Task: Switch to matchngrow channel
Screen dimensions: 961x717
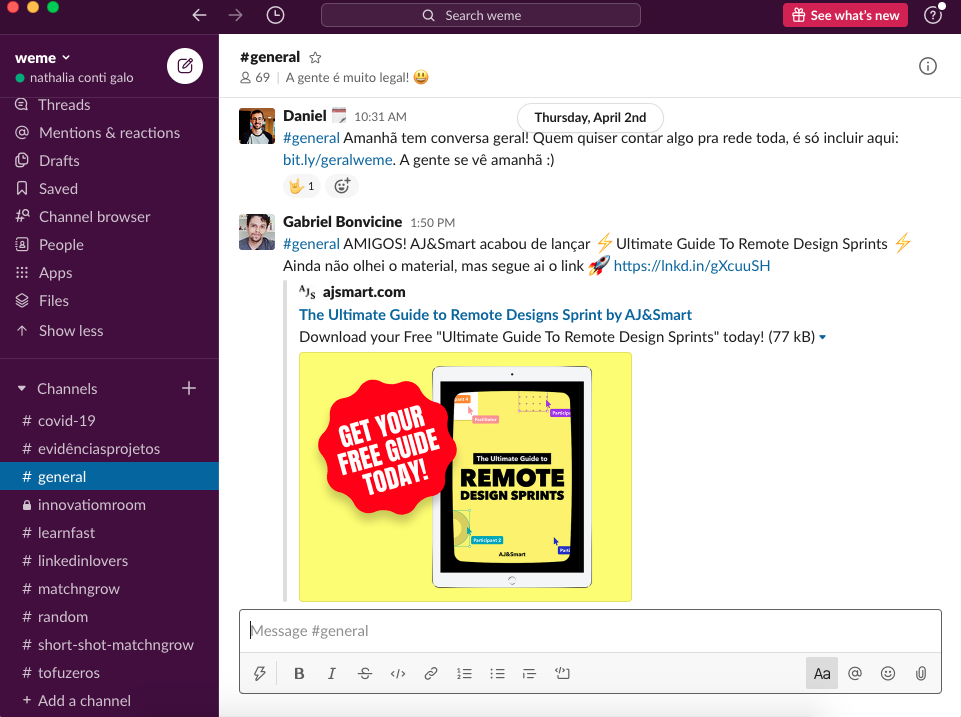Action: click(109, 589)
